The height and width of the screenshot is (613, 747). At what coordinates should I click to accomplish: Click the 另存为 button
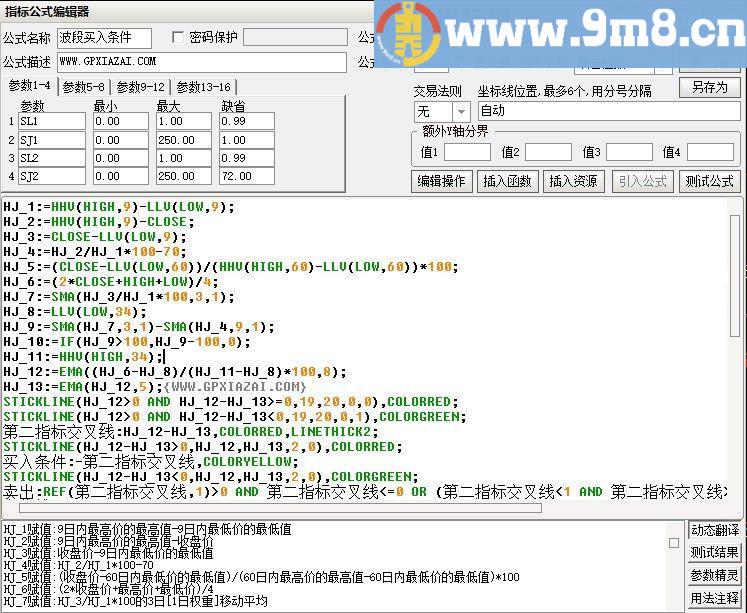pos(709,88)
